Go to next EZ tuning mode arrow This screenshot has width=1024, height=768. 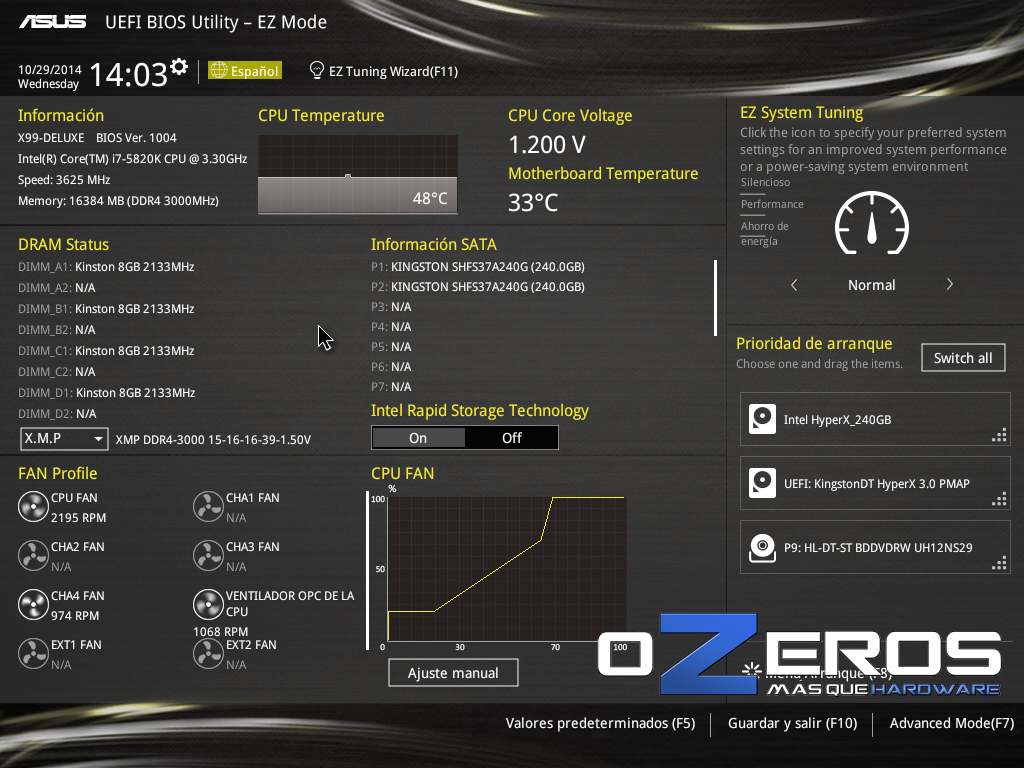(950, 285)
